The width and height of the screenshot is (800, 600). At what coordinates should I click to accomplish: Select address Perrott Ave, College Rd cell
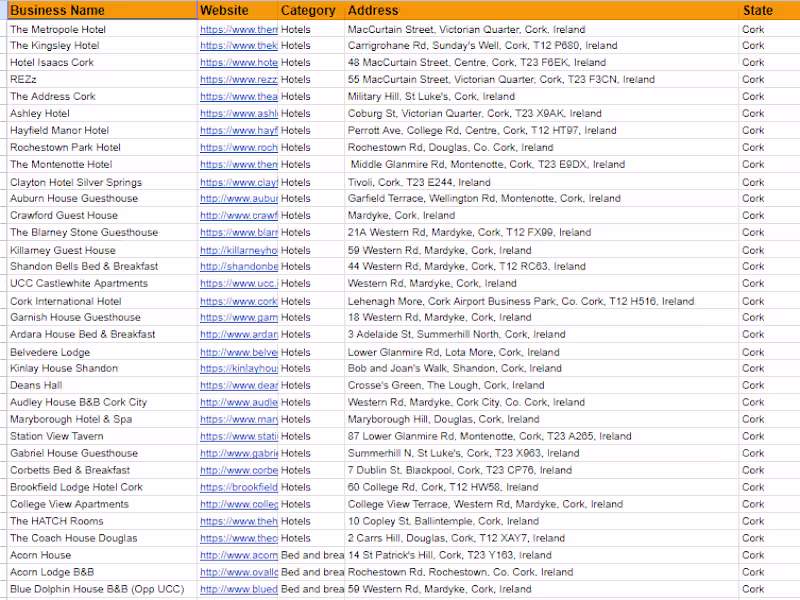pos(542,131)
